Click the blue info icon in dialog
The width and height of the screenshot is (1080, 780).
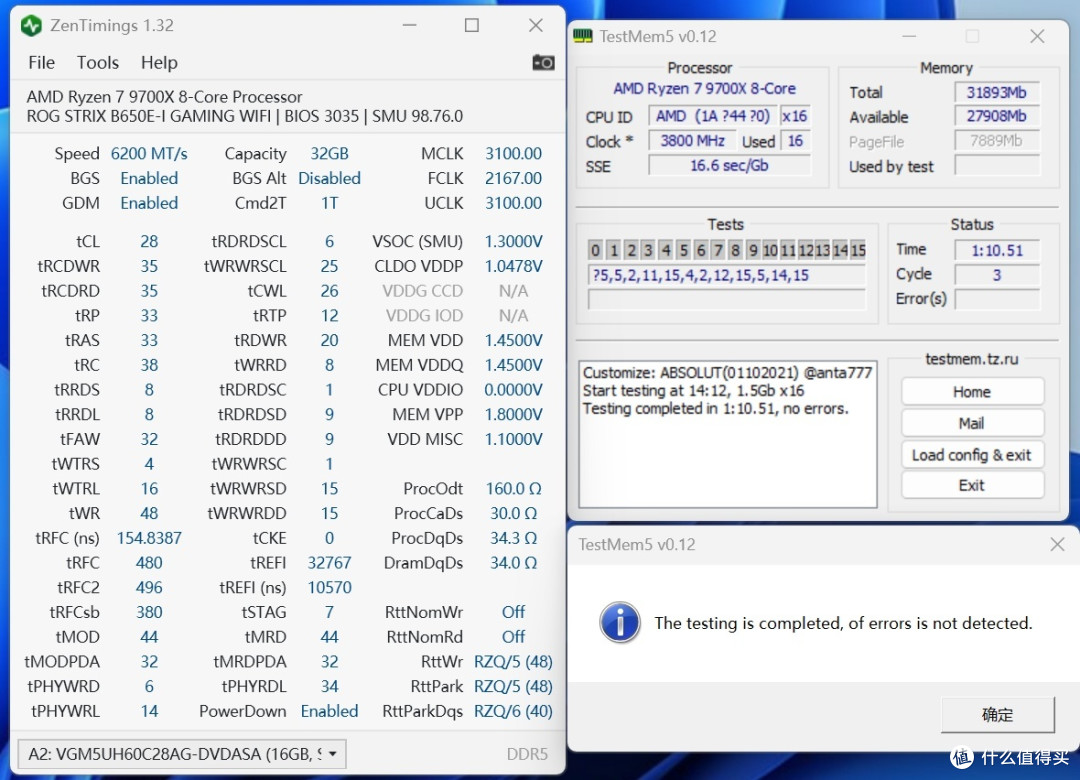point(620,623)
